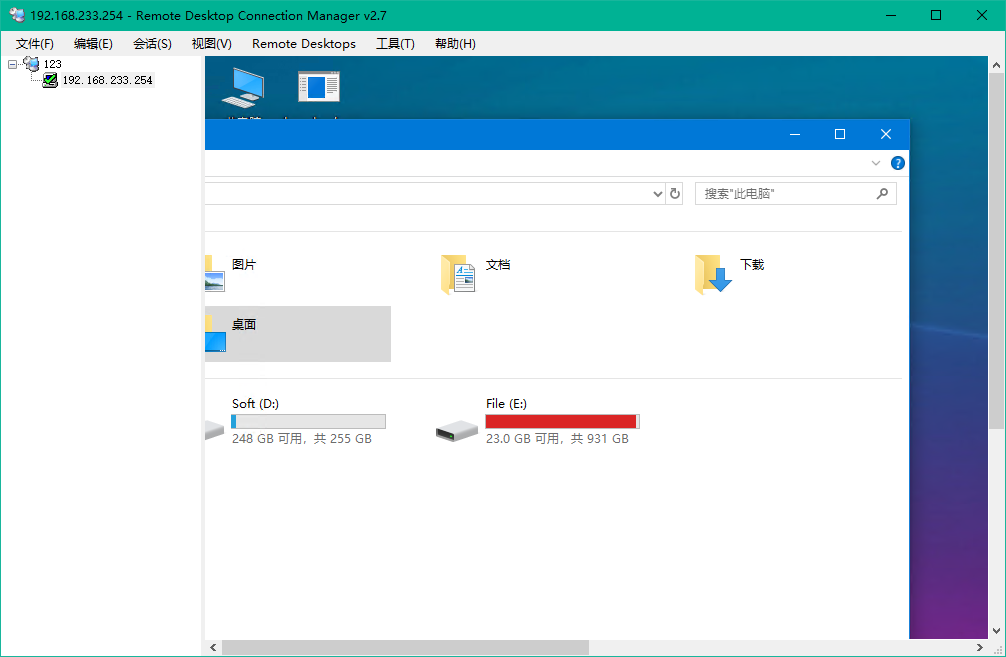Open the 文档 folder icon
The image size is (1006, 657).
click(x=459, y=274)
